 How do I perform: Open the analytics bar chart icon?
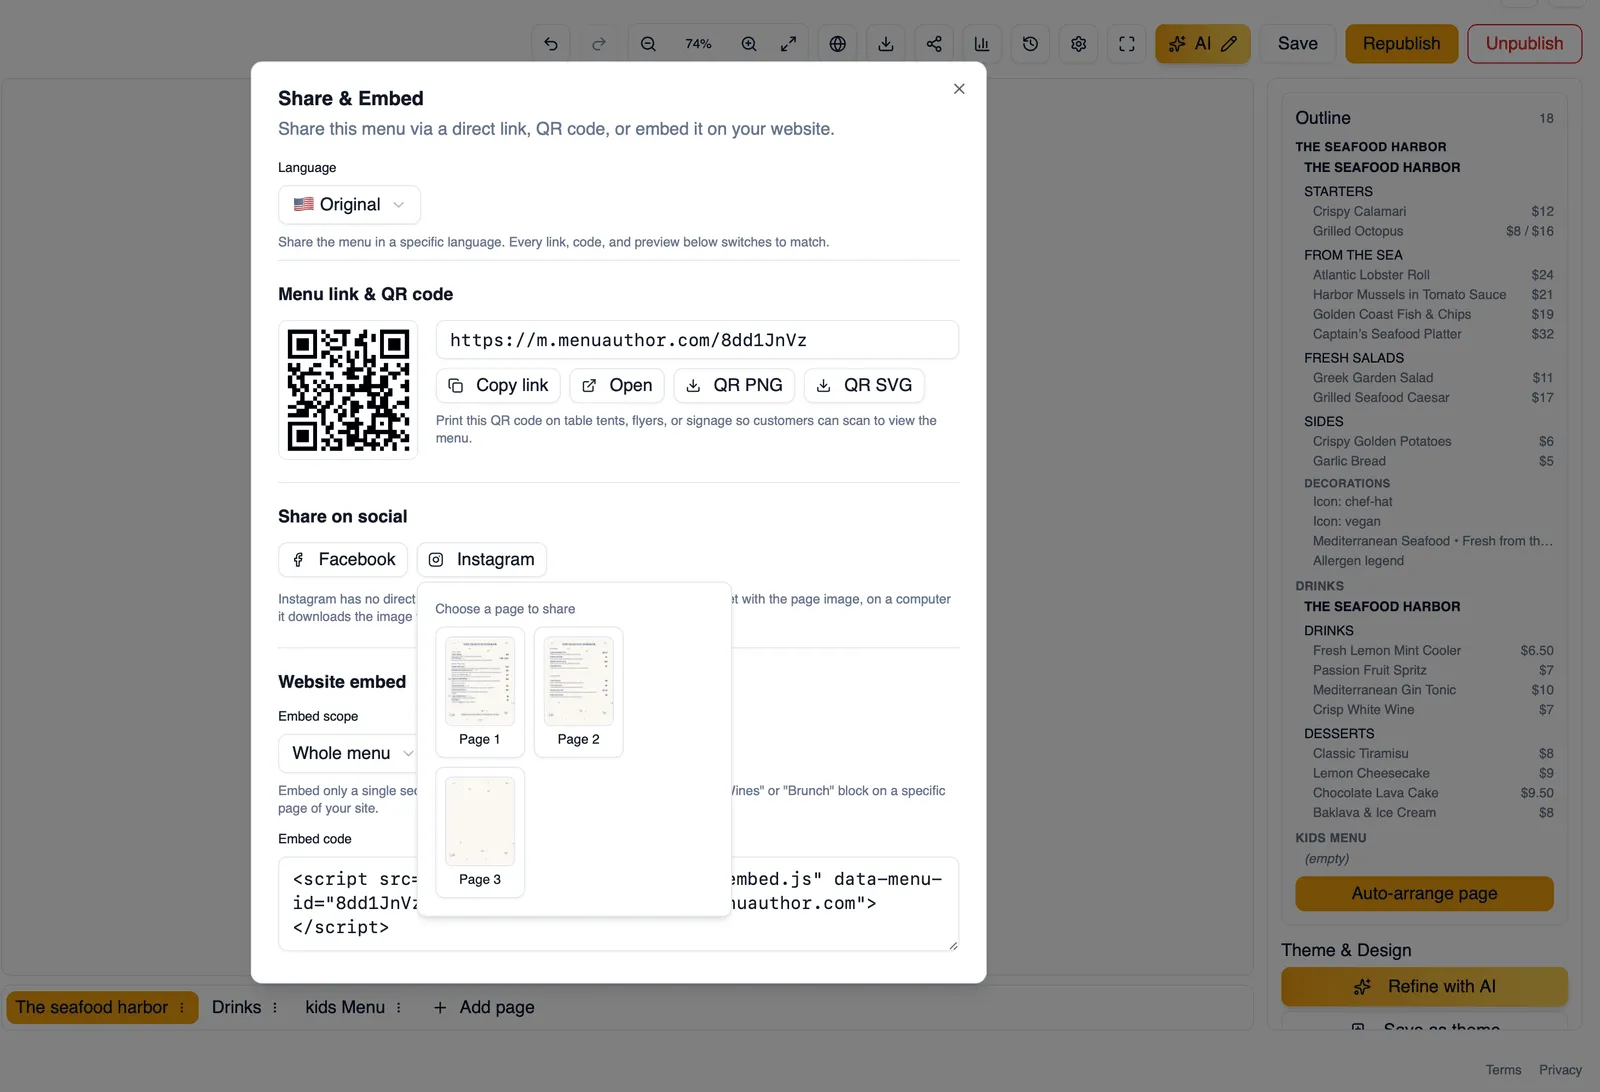point(982,44)
